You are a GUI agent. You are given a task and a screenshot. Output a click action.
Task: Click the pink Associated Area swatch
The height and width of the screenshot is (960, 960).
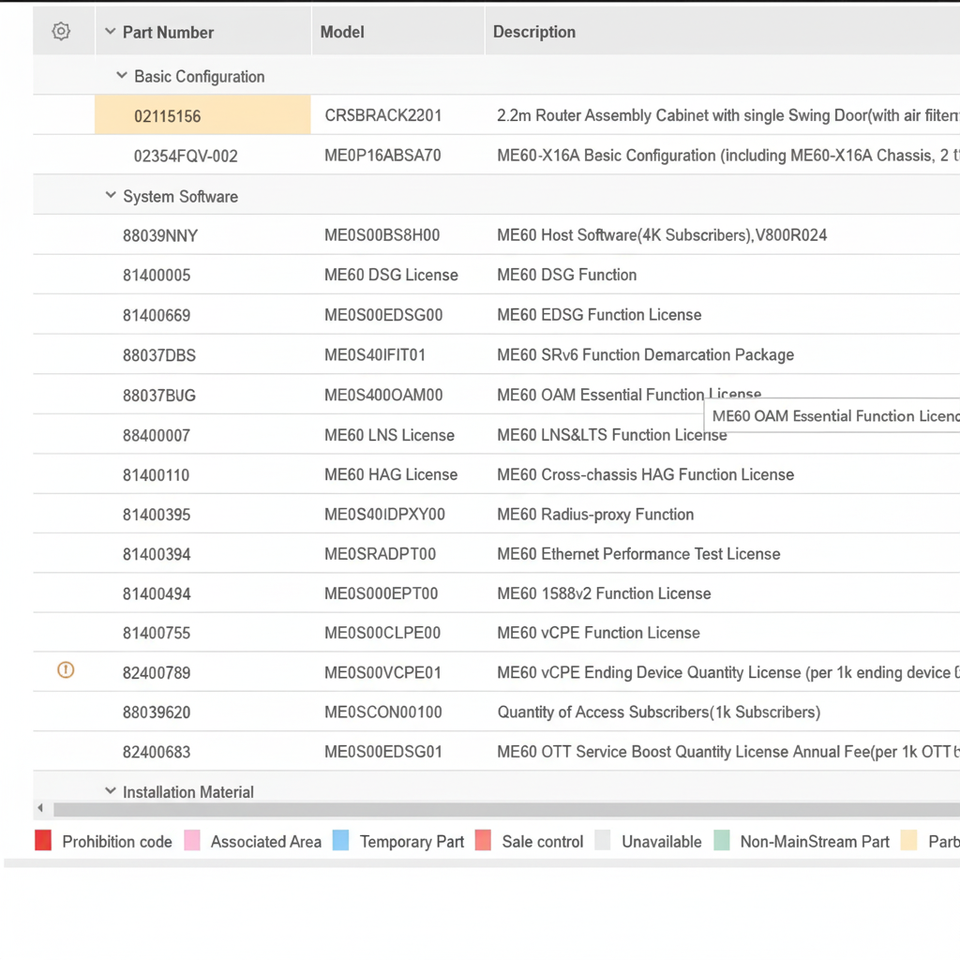192,841
